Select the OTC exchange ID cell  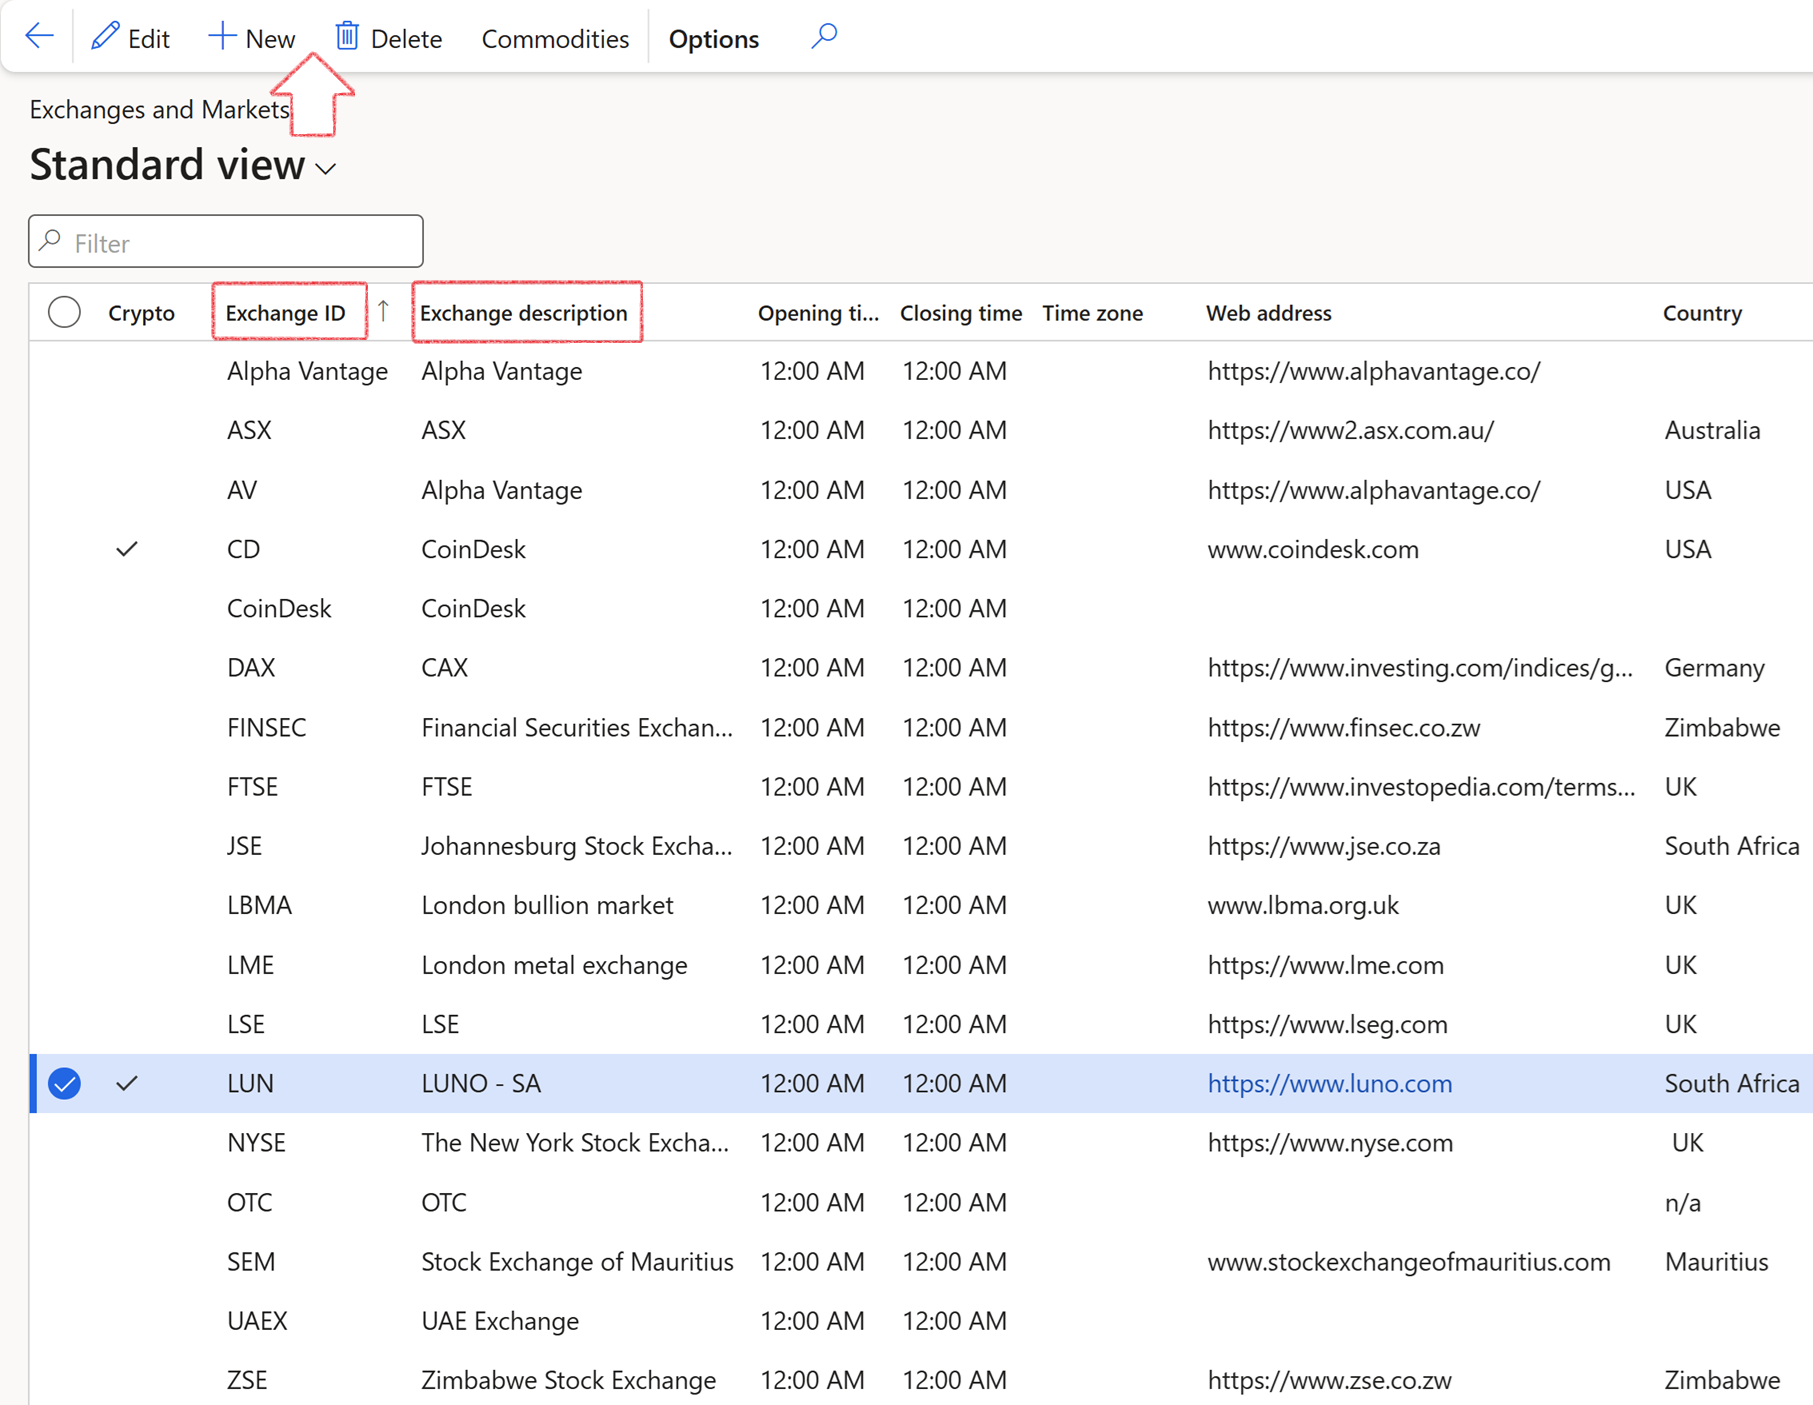(249, 1202)
